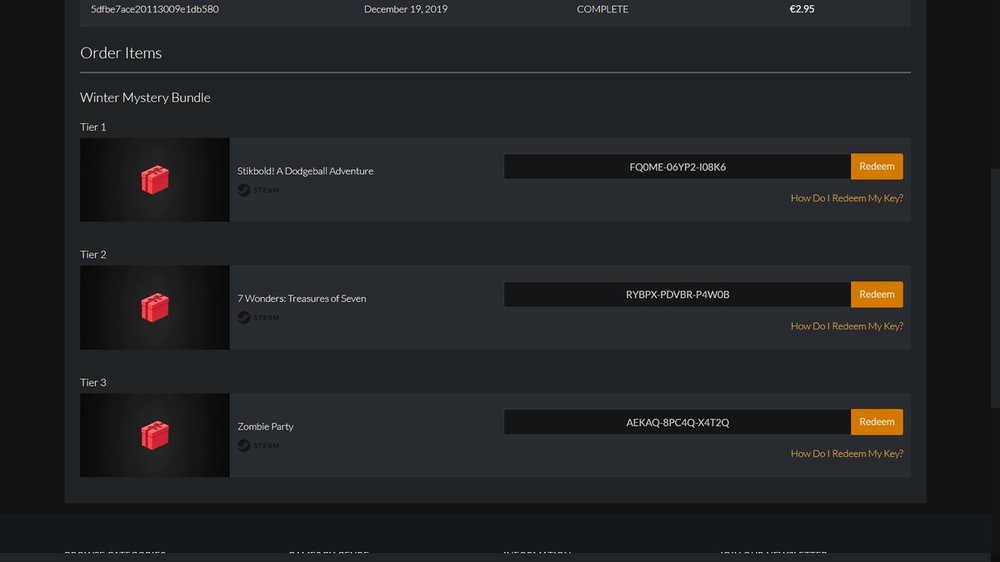Click the order status 'COMPLETE'

[603, 9]
